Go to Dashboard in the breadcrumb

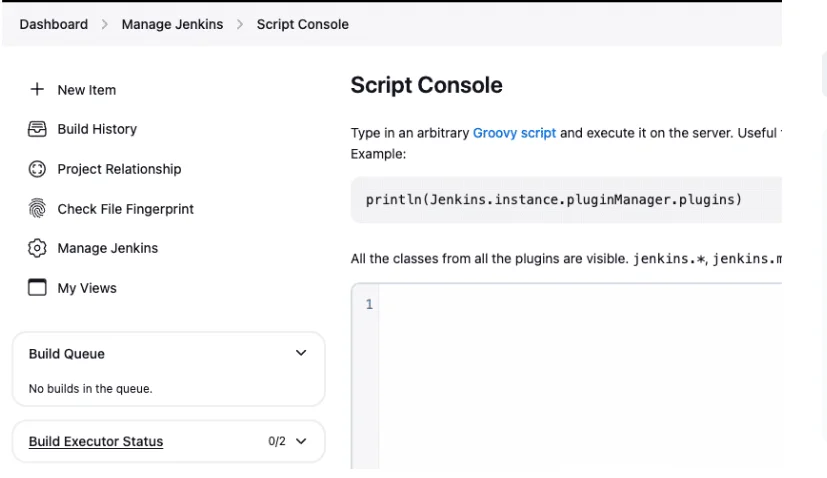56,24
